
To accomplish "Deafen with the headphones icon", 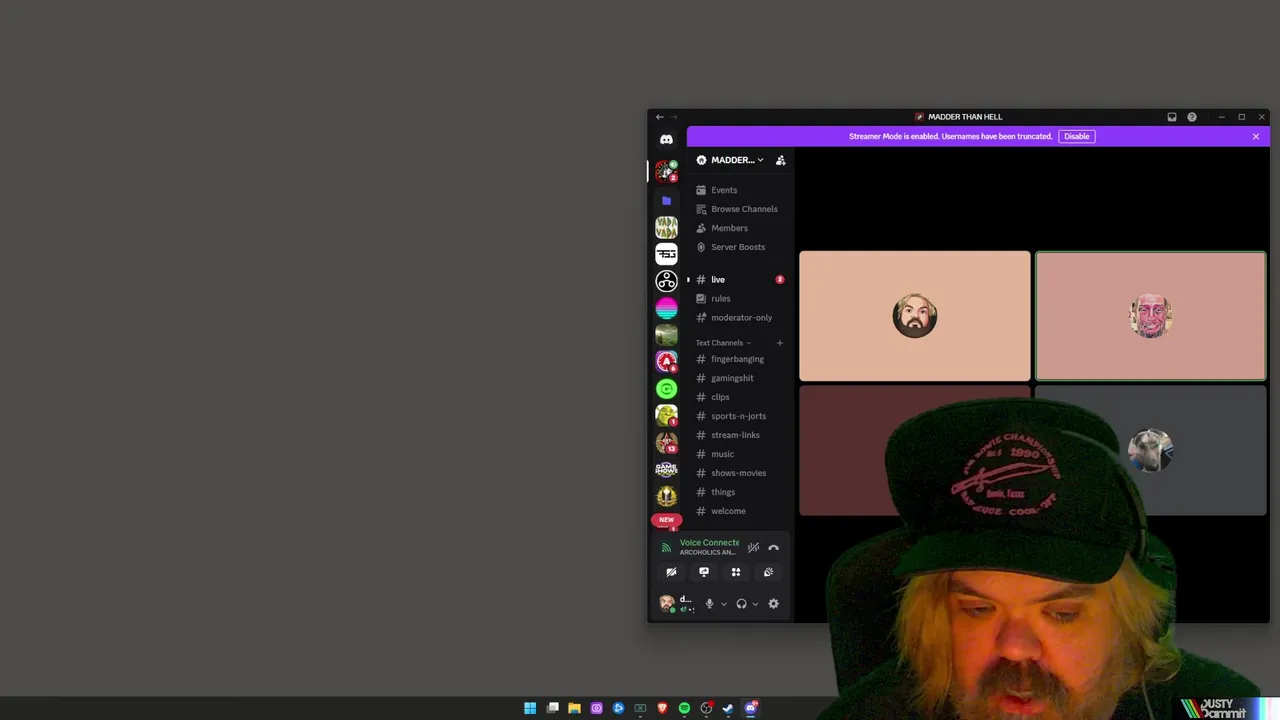I will (741, 604).
